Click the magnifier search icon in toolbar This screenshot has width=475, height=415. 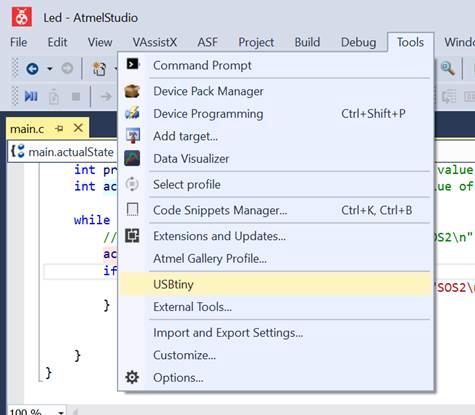(x=447, y=69)
